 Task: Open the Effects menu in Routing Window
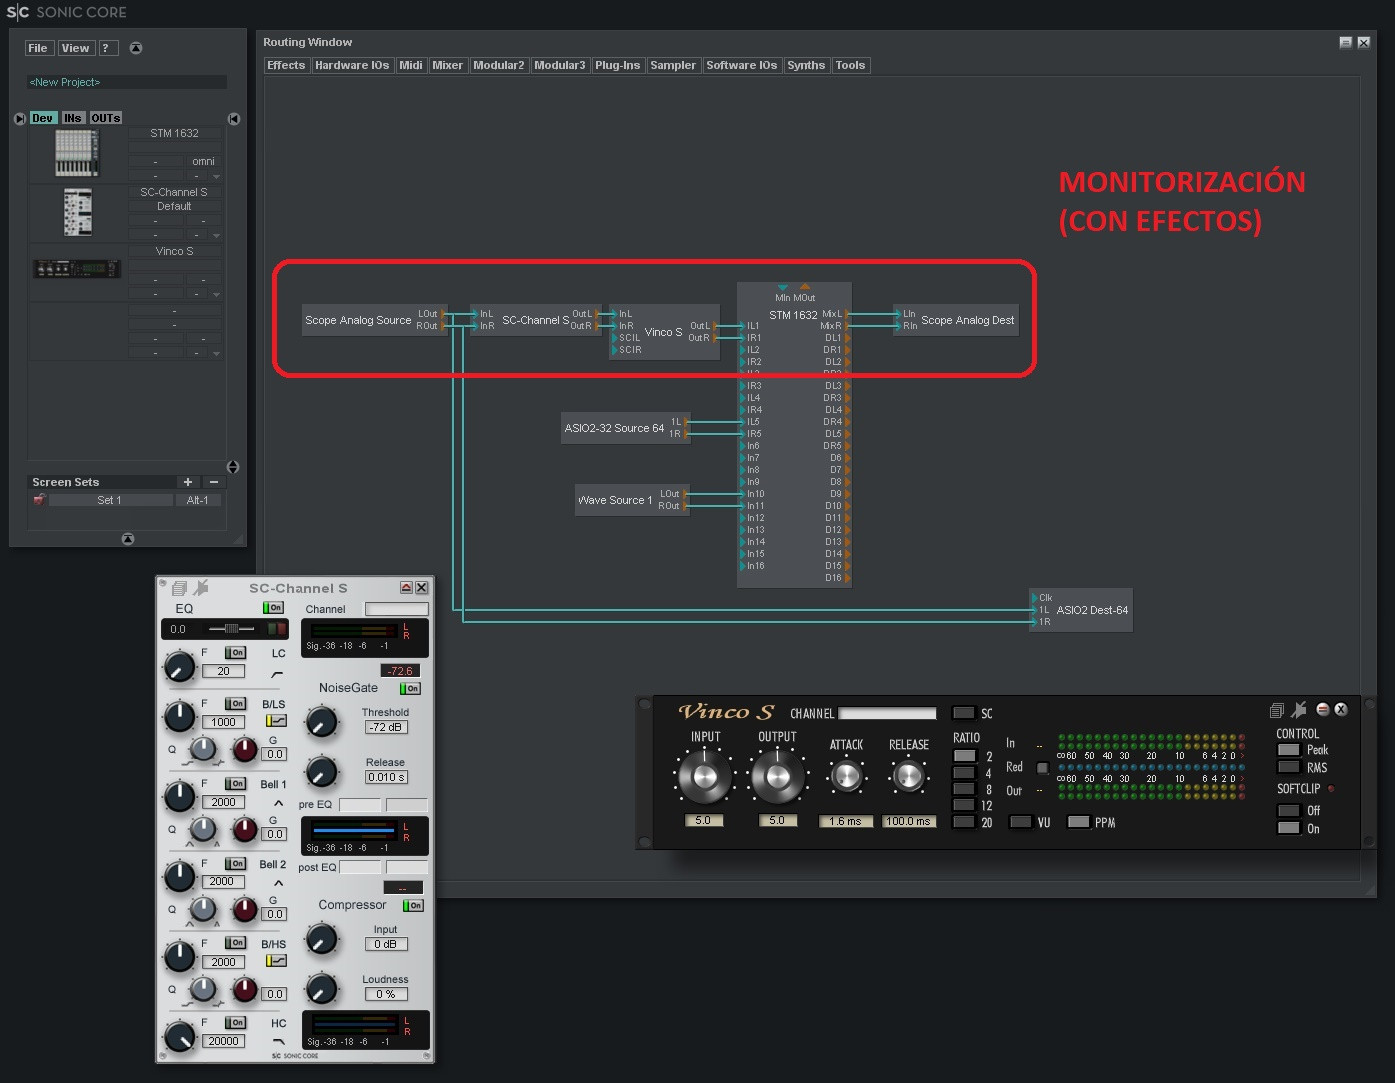click(286, 65)
